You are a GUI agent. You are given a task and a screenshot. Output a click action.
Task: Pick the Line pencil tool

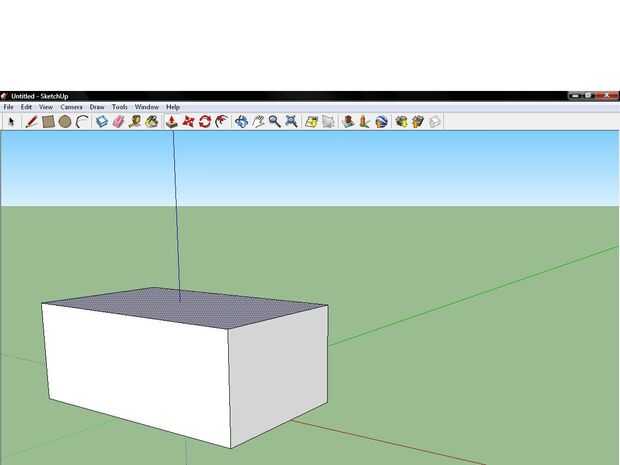click(x=31, y=121)
